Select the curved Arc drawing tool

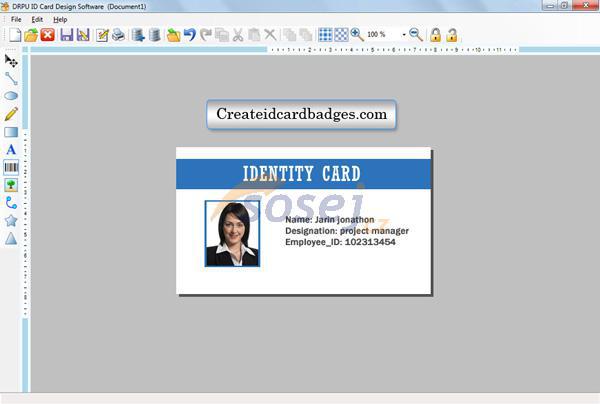(x=11, y=203)
